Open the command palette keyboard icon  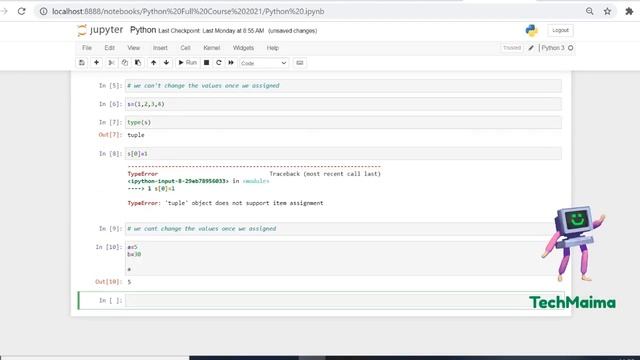(300, 63)
